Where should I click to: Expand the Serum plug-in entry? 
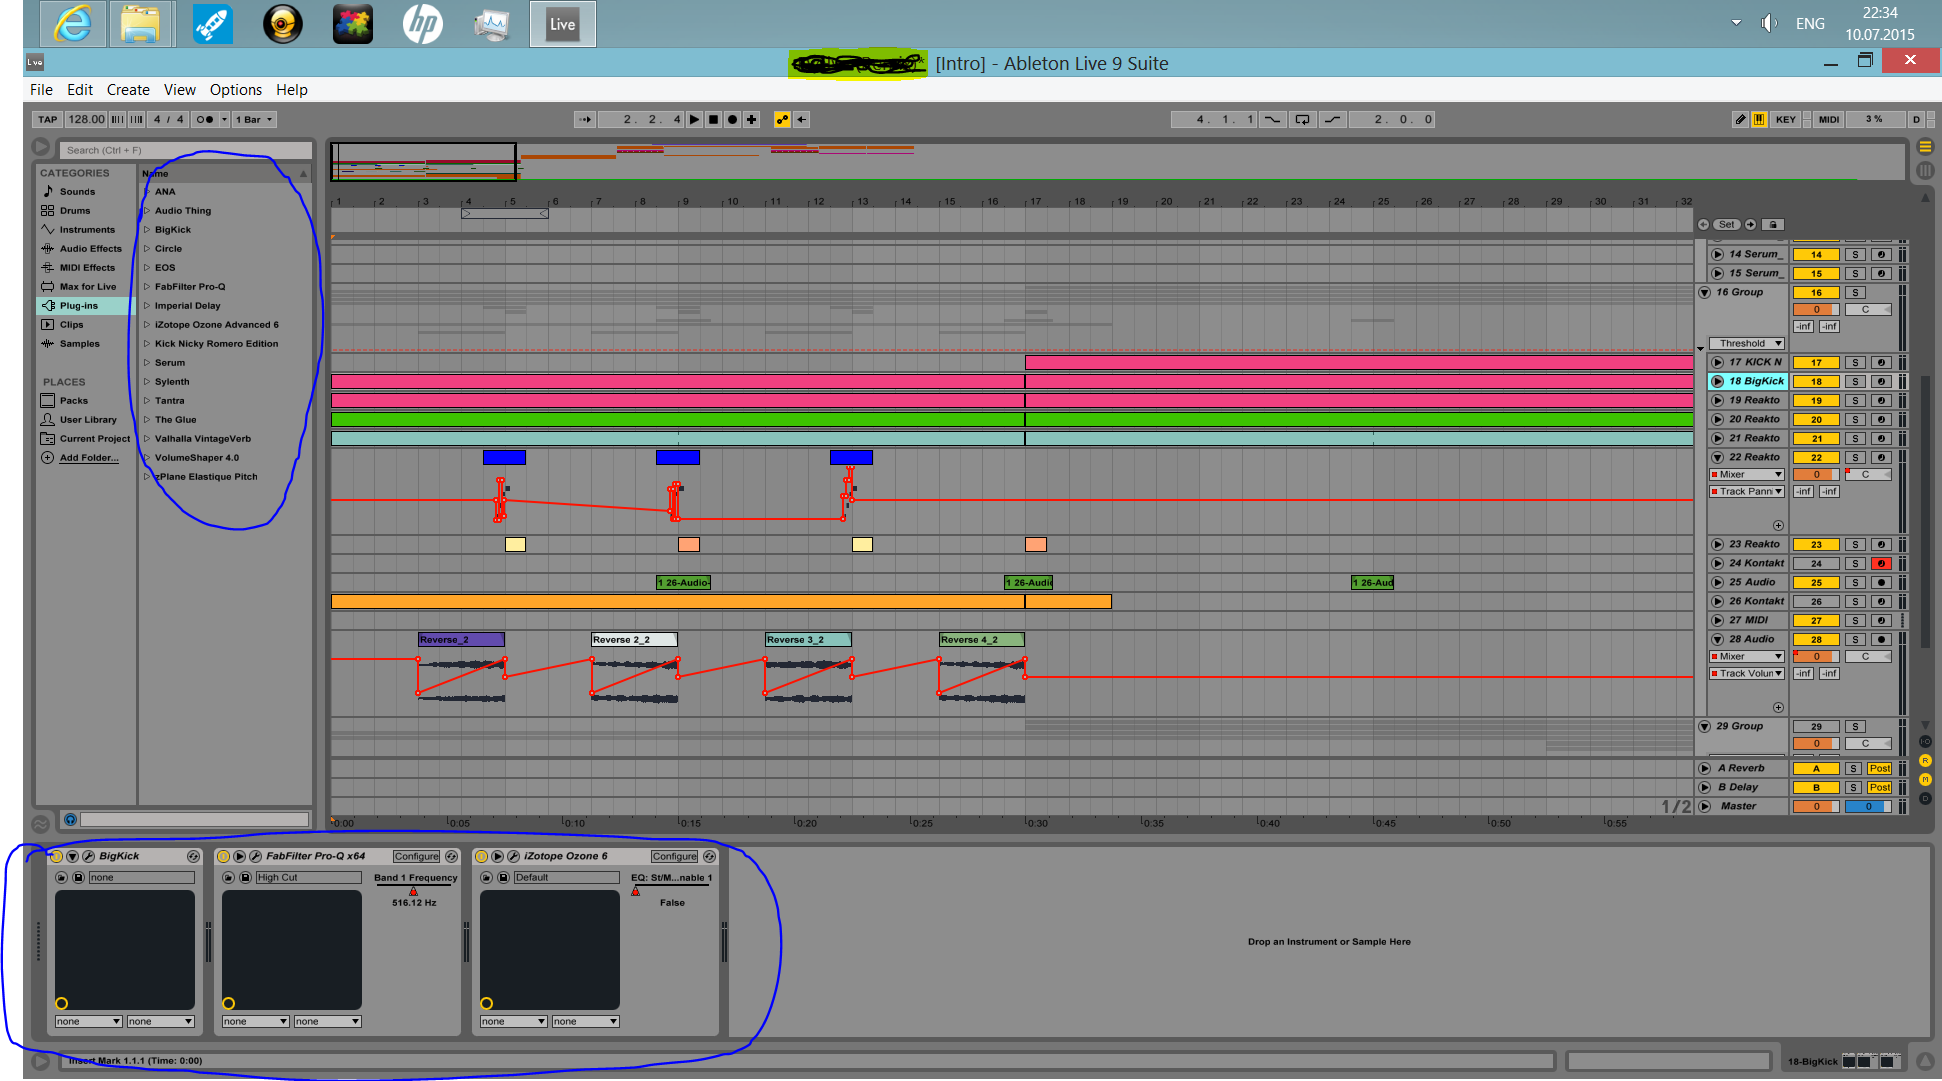click(x=147, y=362)
